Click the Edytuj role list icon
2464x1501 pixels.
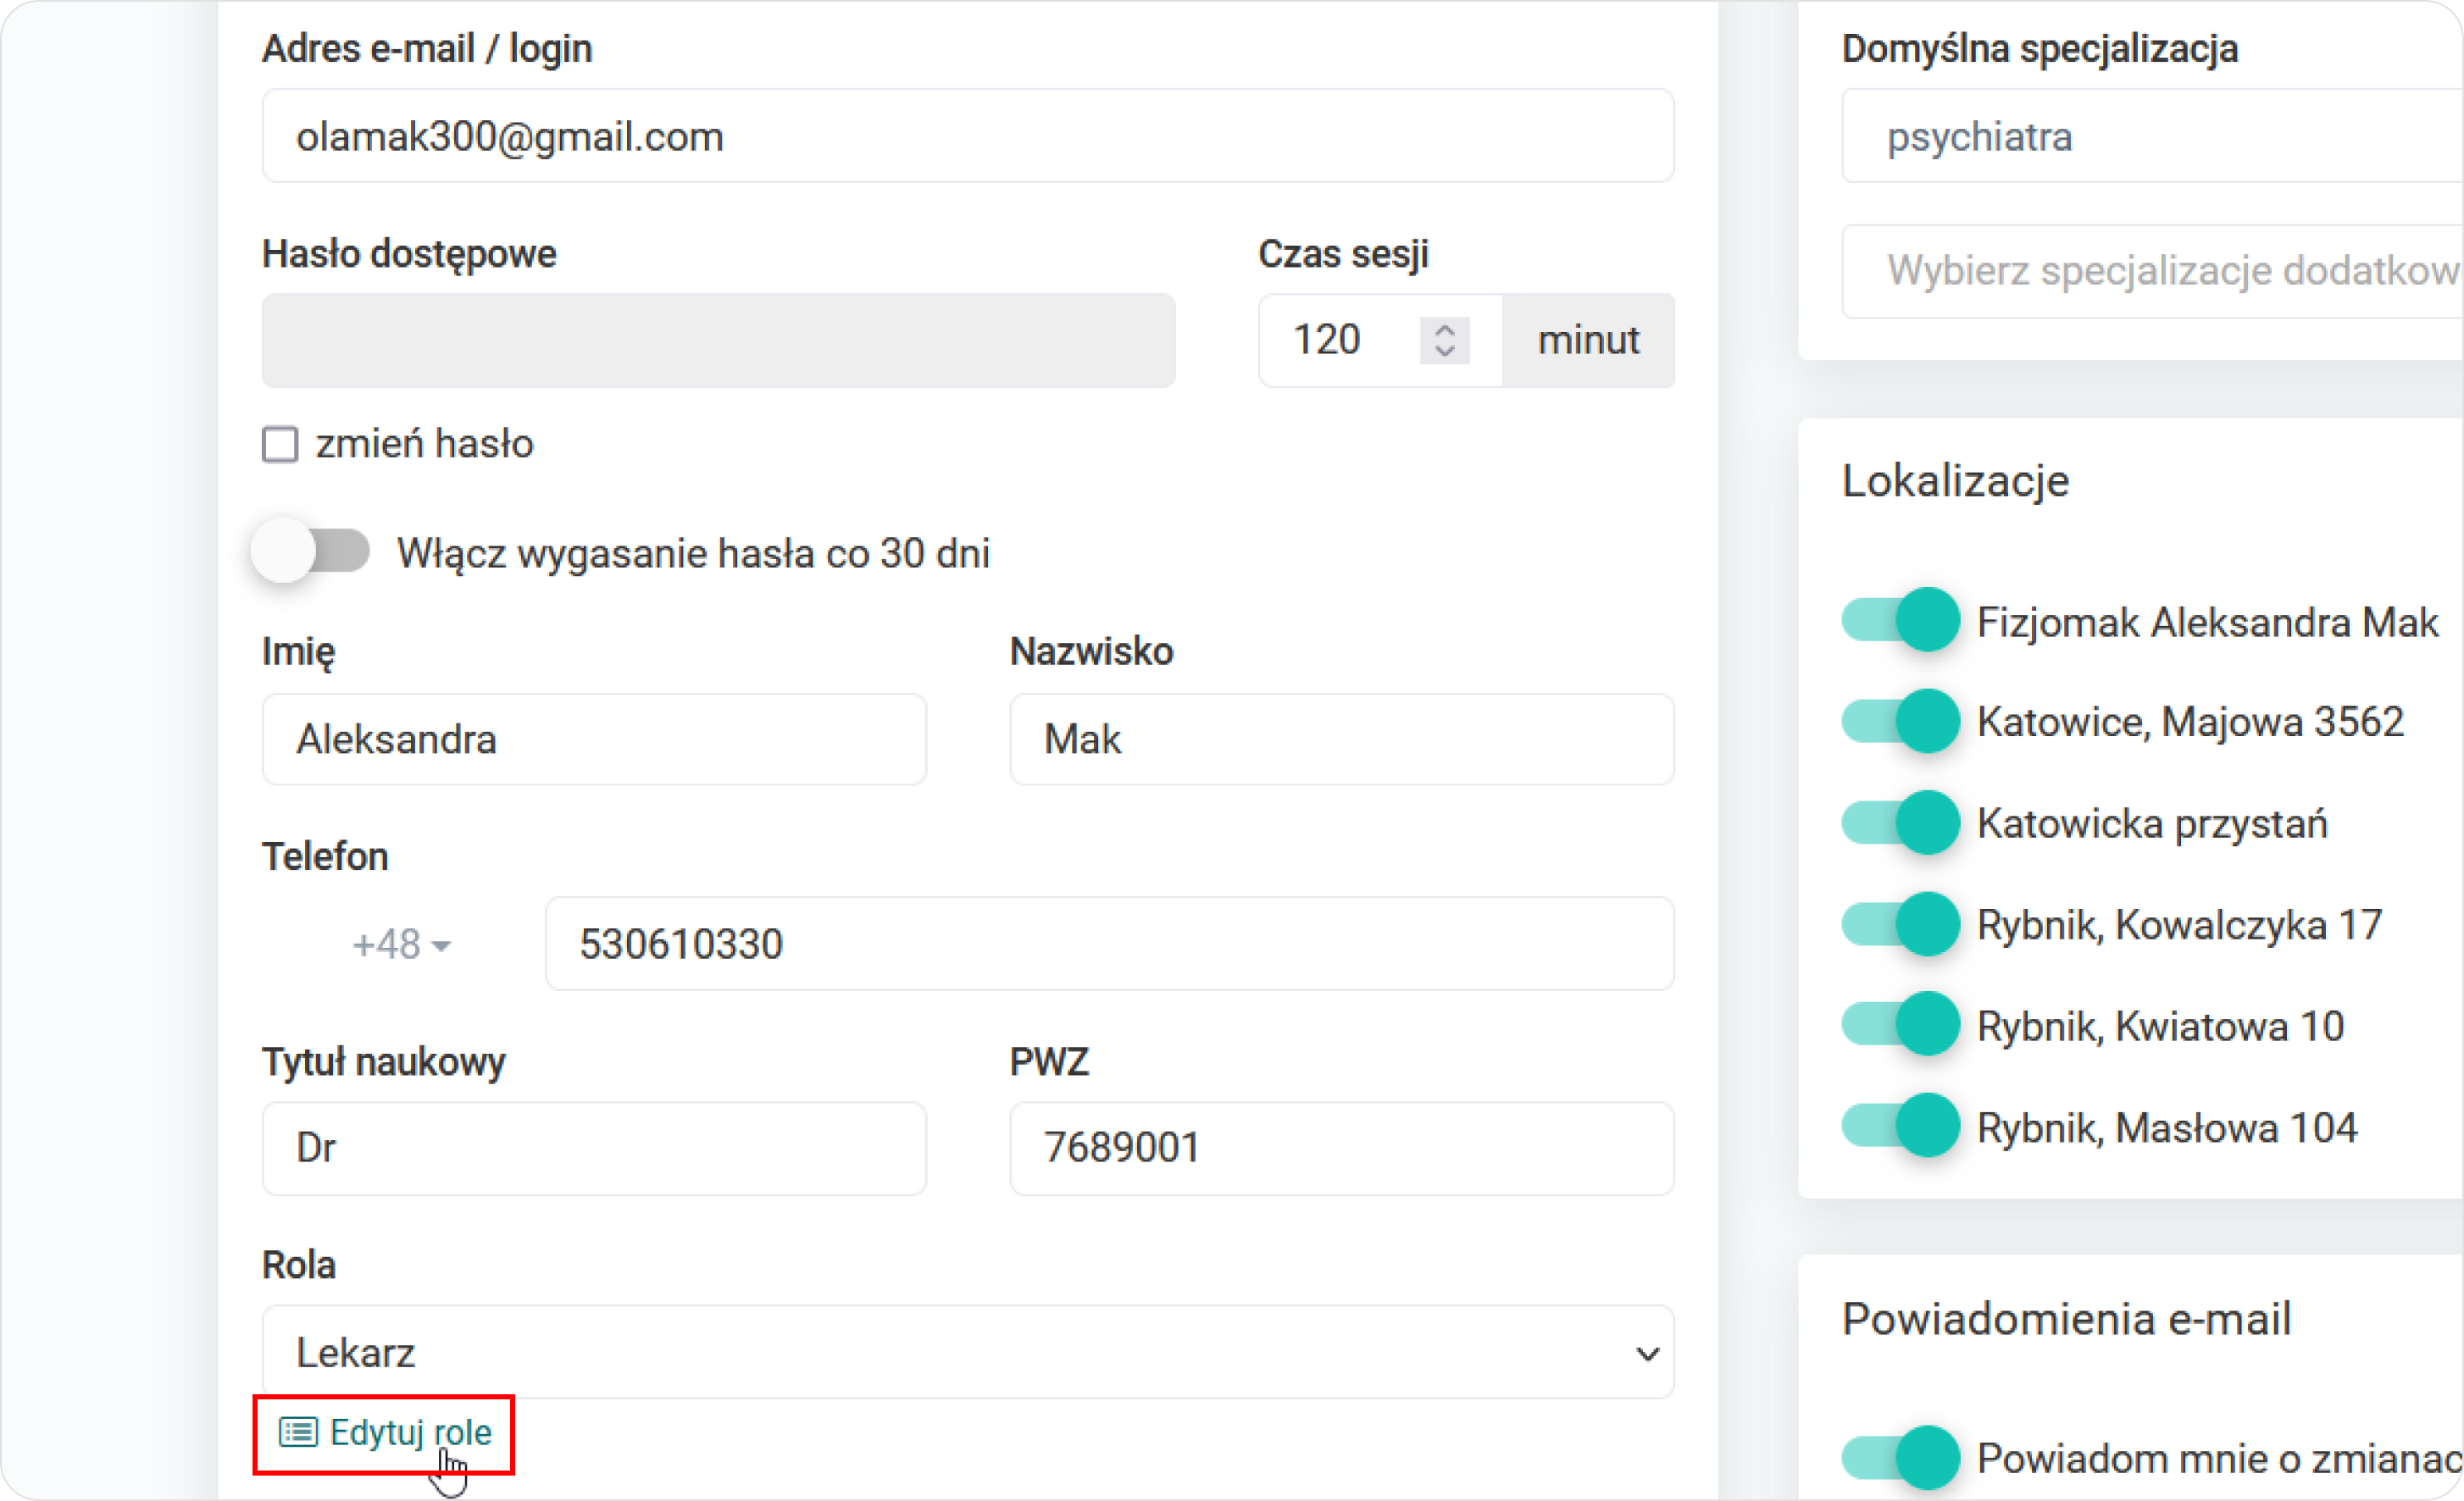(x=298, y=1432)
